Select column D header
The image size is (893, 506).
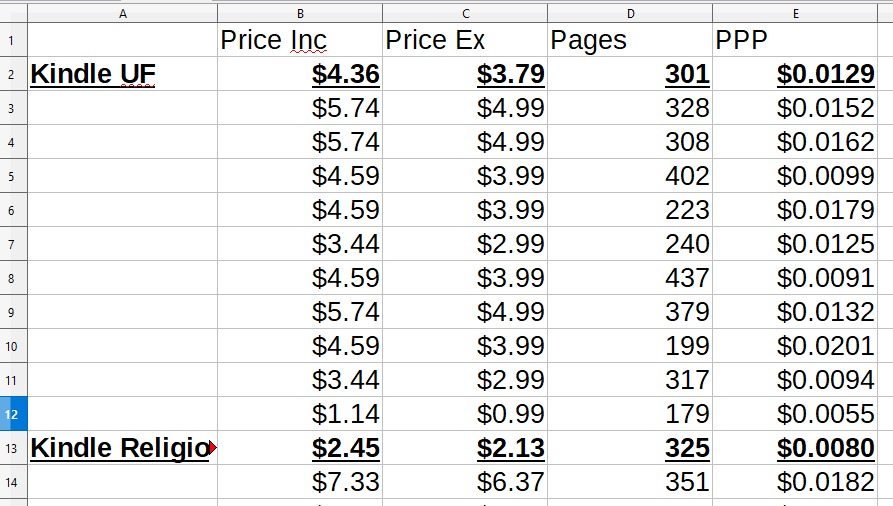tap(630, 14)
